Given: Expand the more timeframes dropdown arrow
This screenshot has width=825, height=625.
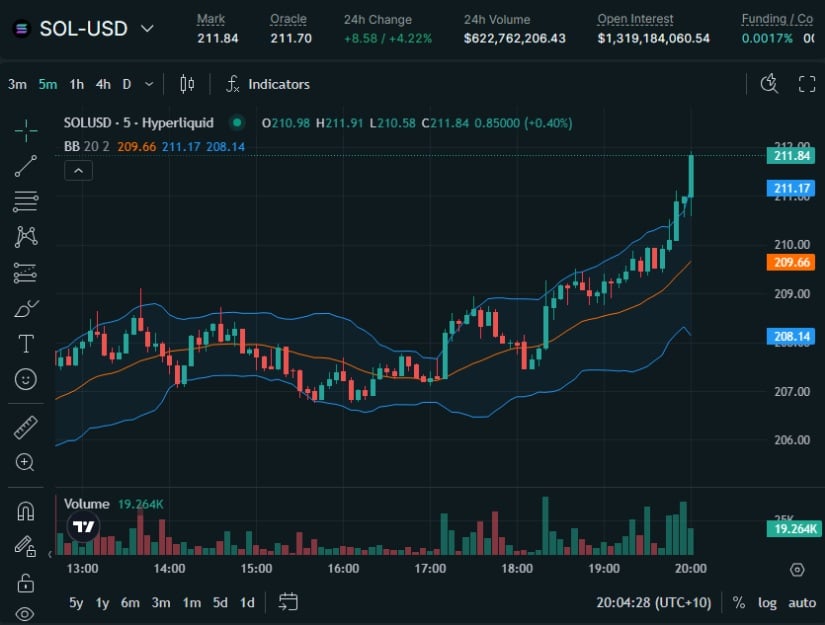Looking at the screenshot, I should pos(149,84).
